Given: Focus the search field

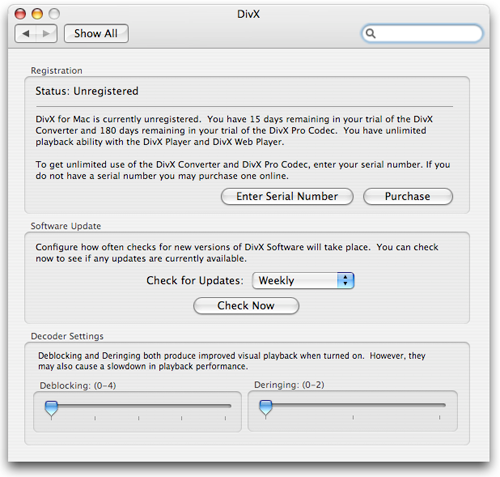Looking at the screenshot, I should click(x=422, y=33).
